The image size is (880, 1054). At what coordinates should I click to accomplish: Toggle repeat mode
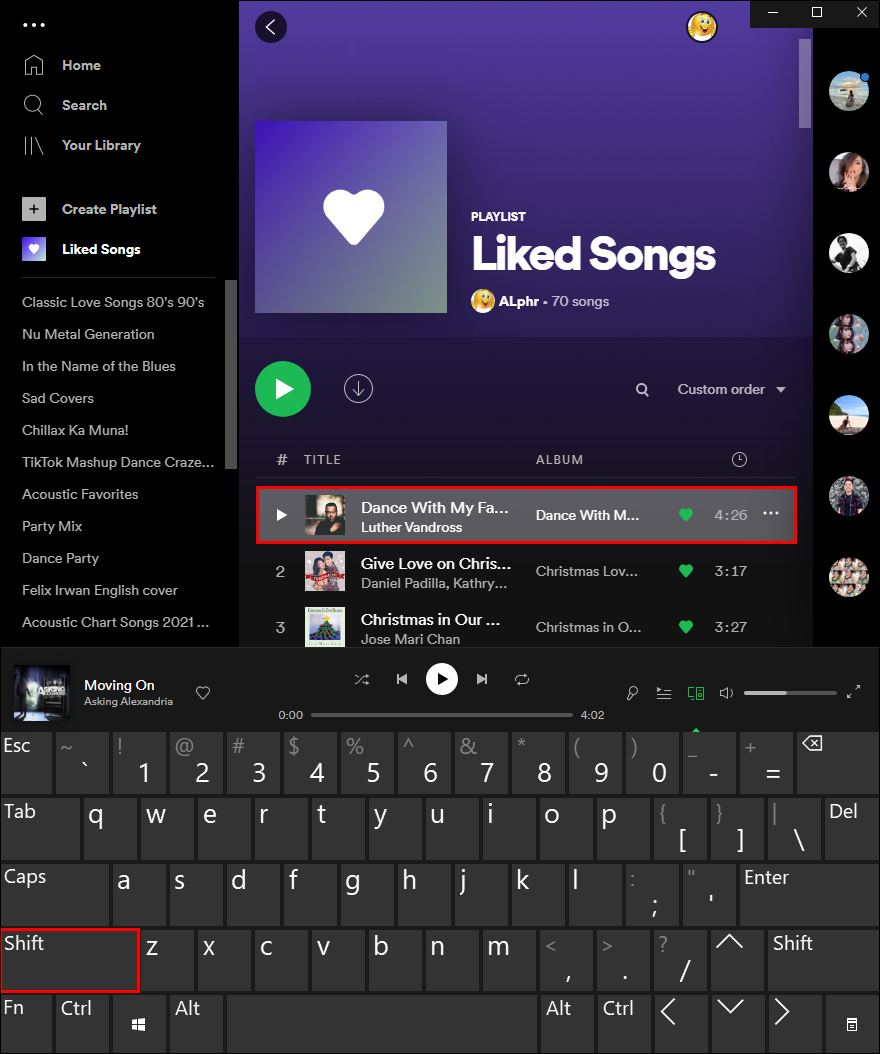pos(522,679)
